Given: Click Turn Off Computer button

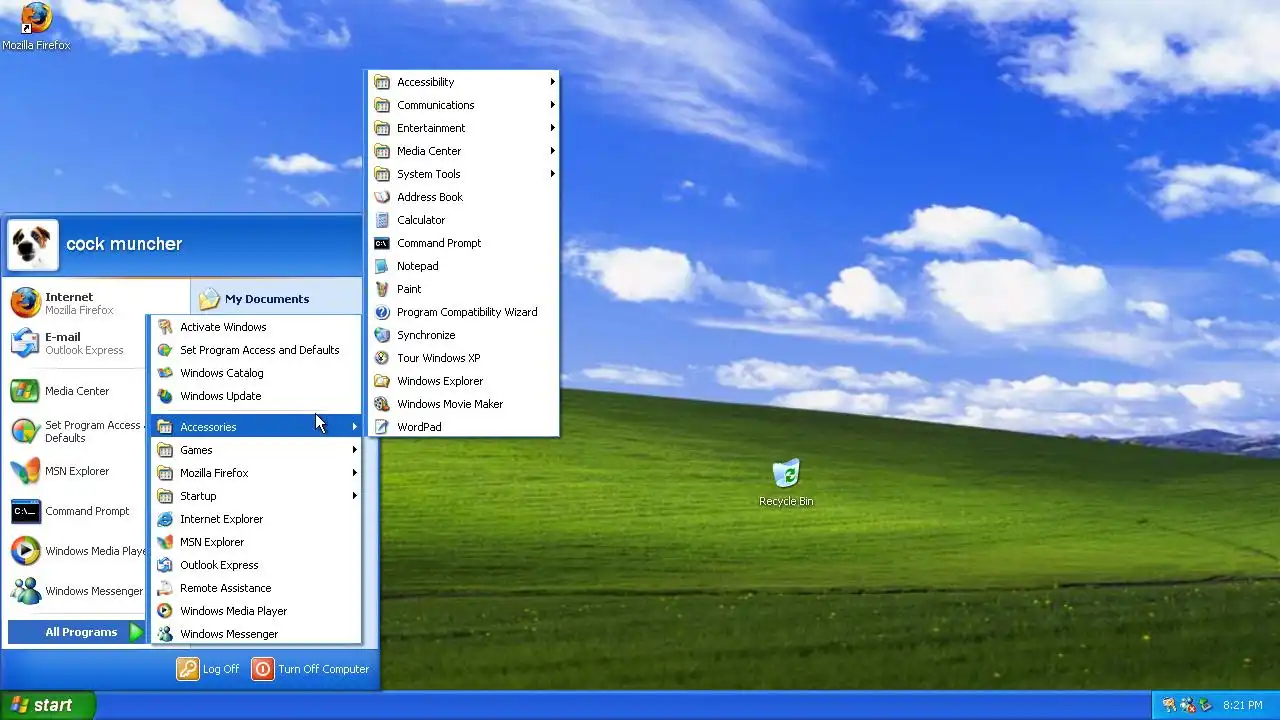Looking at the screenshot, I should click(311, 669).
